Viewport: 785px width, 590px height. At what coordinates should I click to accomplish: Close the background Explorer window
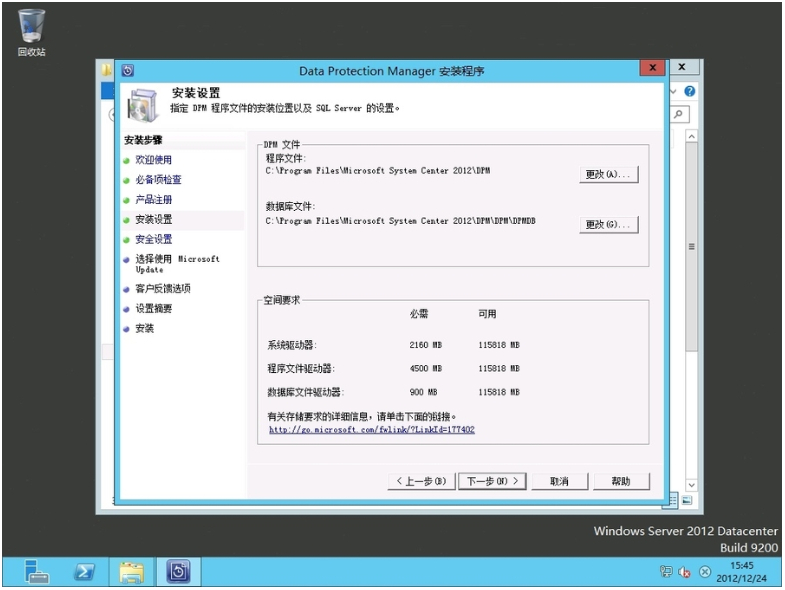[681, 67]
